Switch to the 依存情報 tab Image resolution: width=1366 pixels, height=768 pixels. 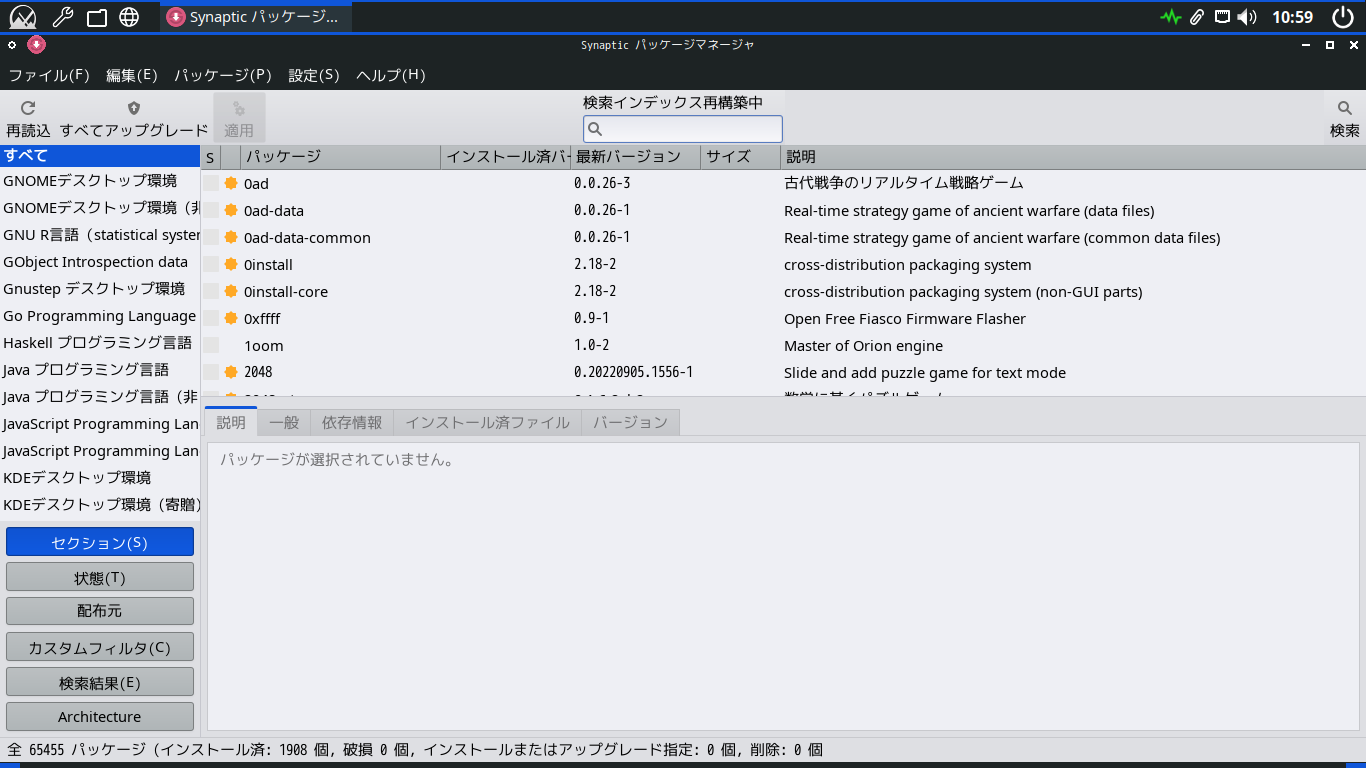[x=352, y=423]
